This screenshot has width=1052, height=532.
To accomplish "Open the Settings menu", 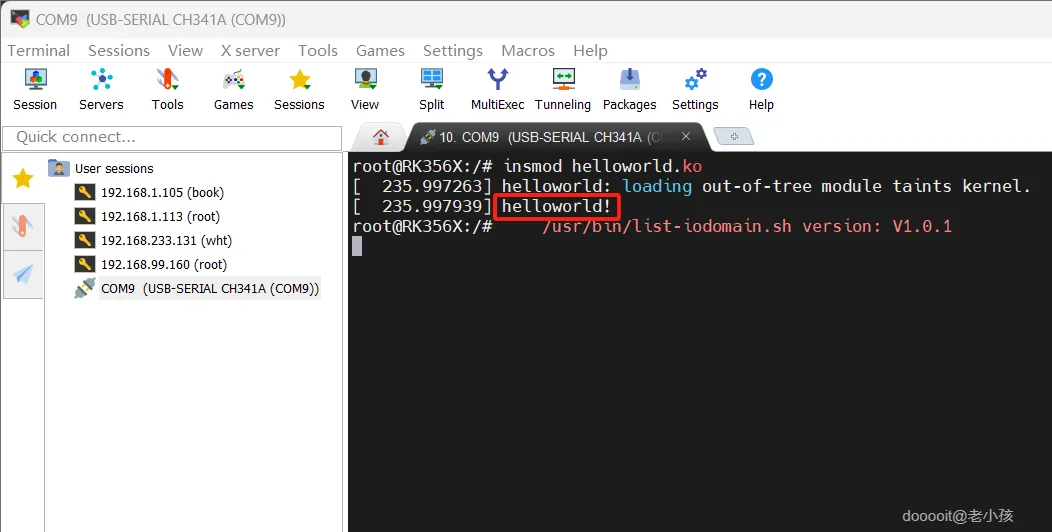I will point(453,50).
